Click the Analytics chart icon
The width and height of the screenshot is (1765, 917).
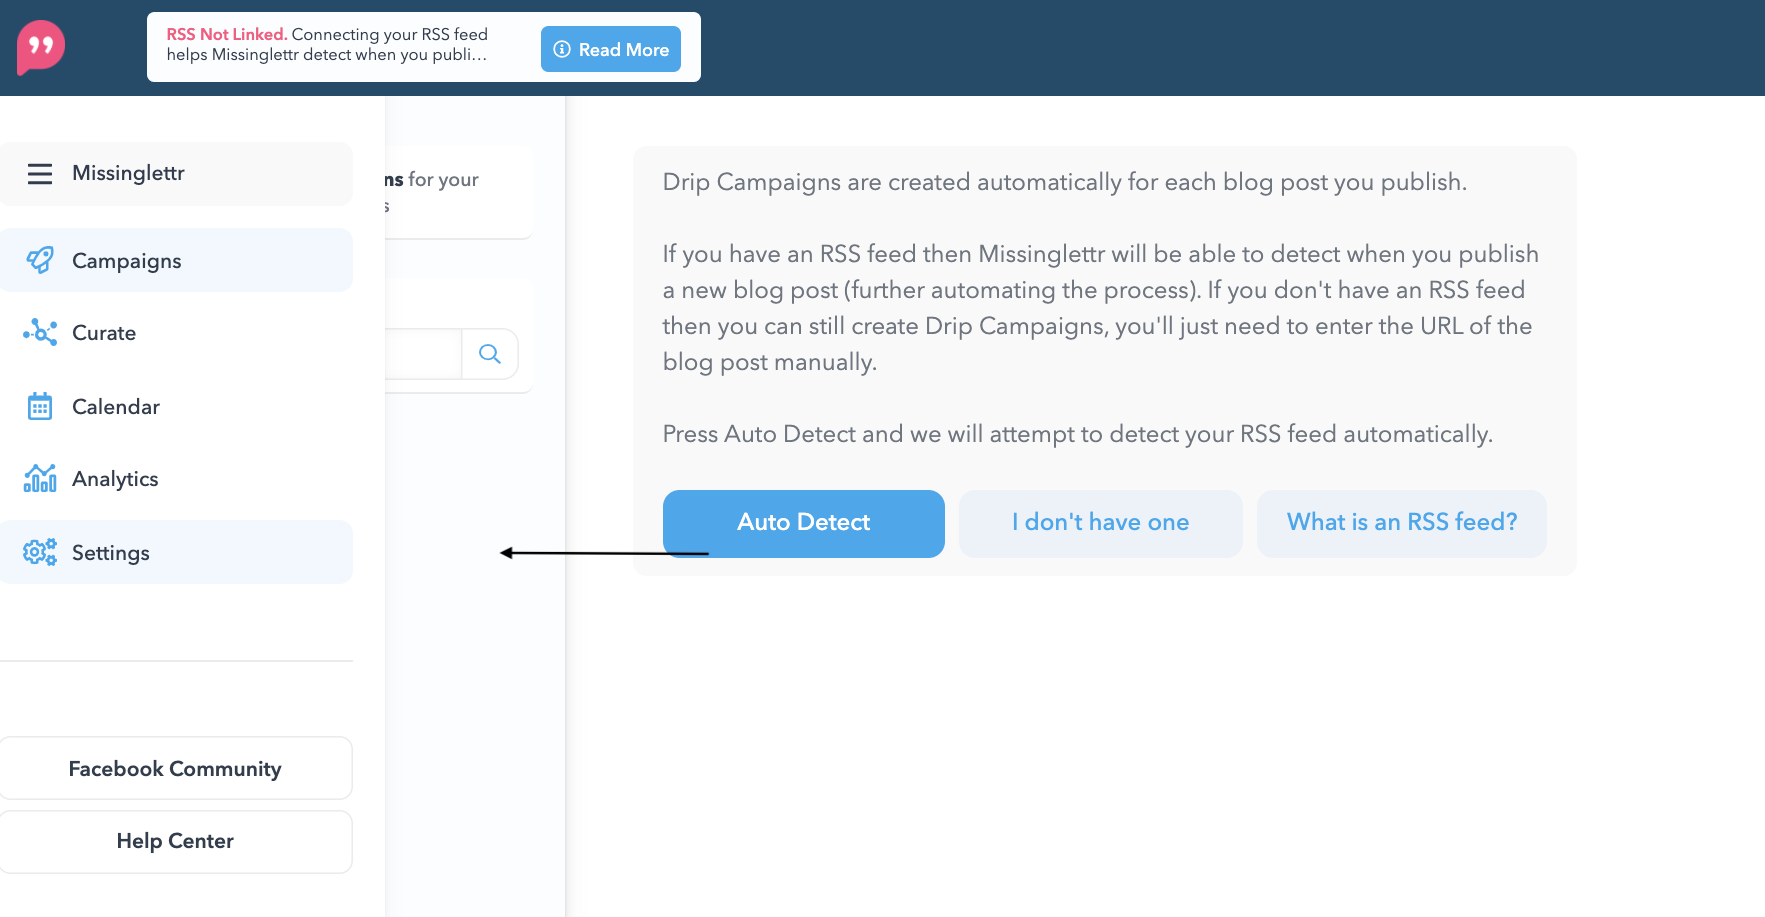tap(40, 478)
